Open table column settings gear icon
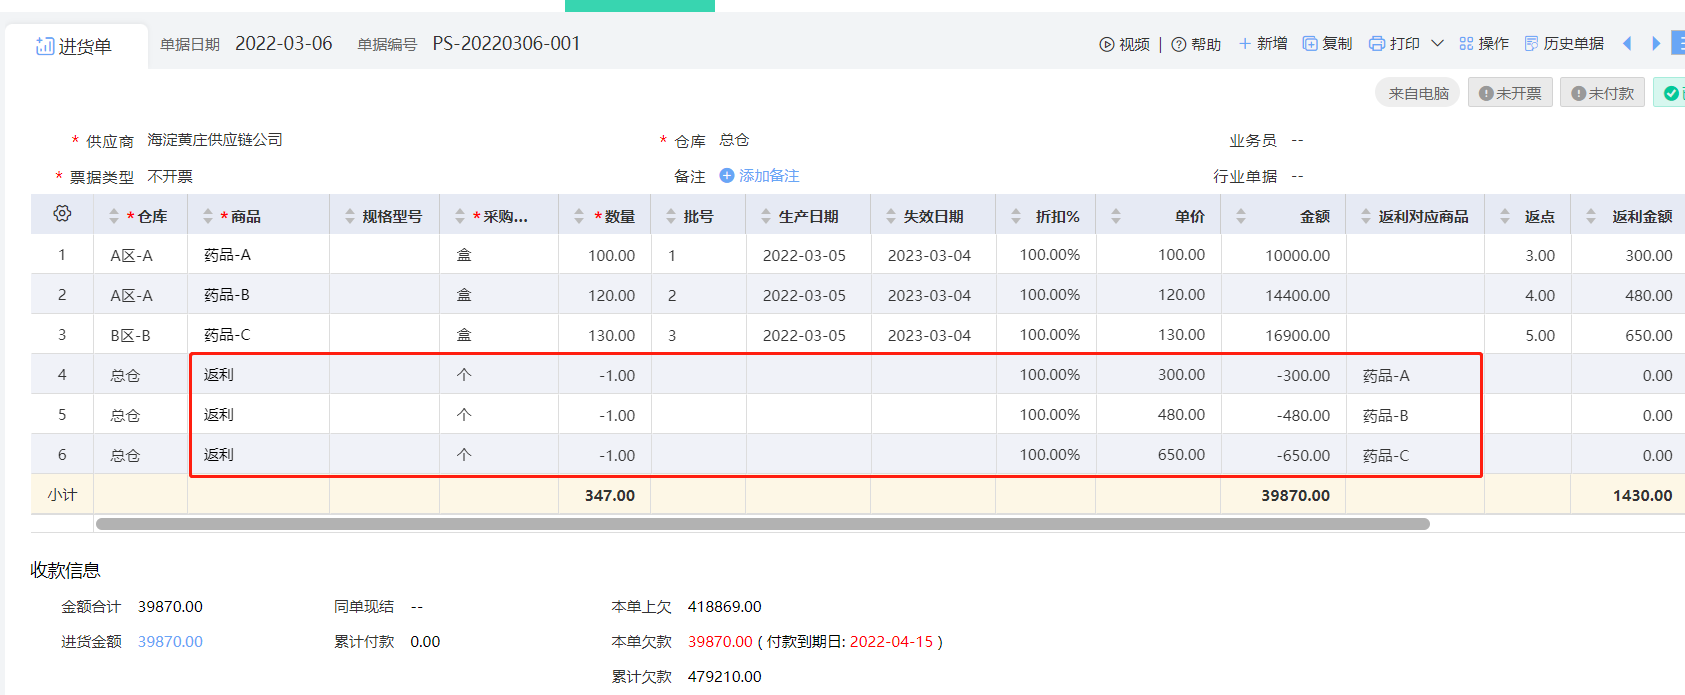 click(x=62, y=214)
